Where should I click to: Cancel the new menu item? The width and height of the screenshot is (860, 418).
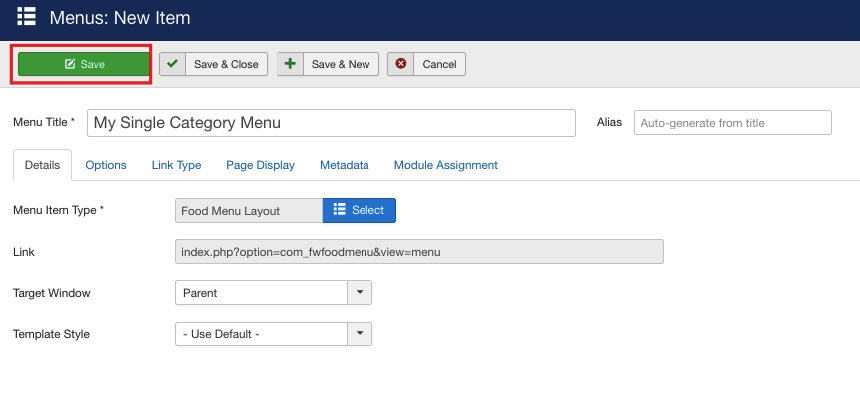tap(426, 64)
